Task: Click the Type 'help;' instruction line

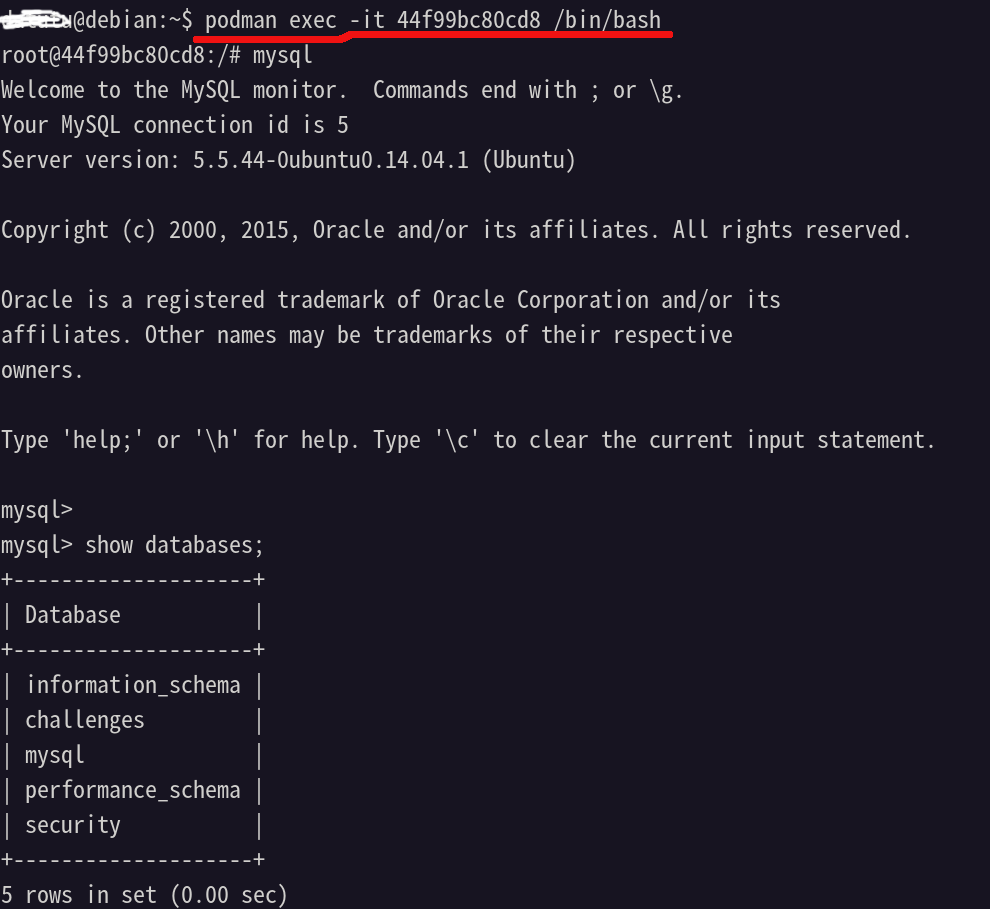Action: coord(468,440)
